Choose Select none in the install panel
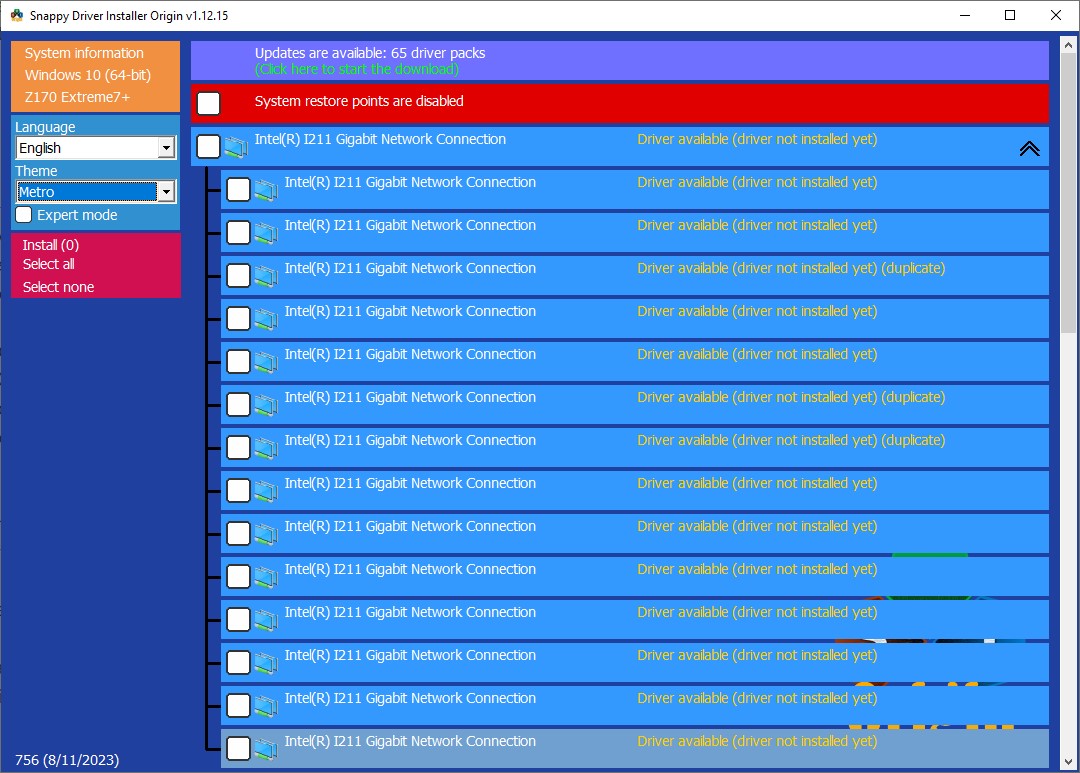The height and width of the screenshot is (773, 1080). tap(59, 287)
